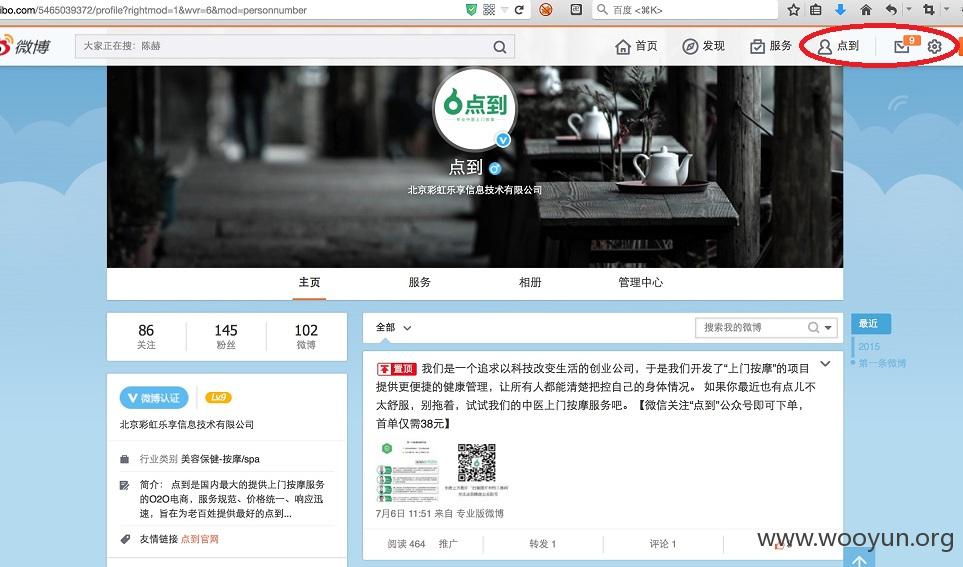The width and height of the screenshot is (963, 567).
Task: Click company name 北京彩虹乐享信息技术有限公司 under 微博认证
Action: 187,424
